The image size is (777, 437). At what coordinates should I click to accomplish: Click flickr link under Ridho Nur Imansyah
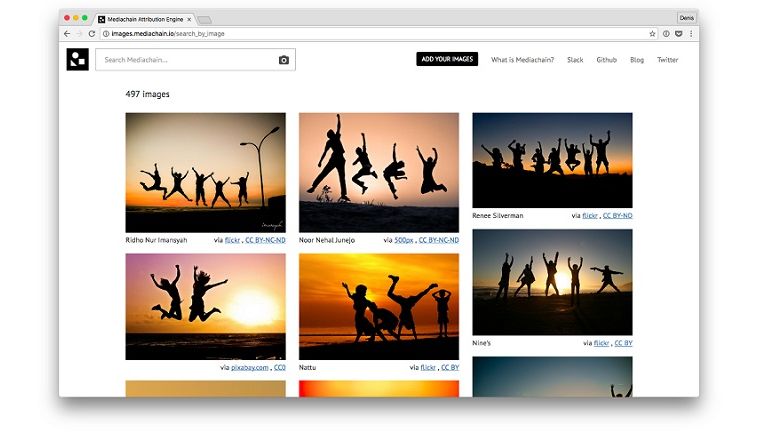(x=232, y=240)
